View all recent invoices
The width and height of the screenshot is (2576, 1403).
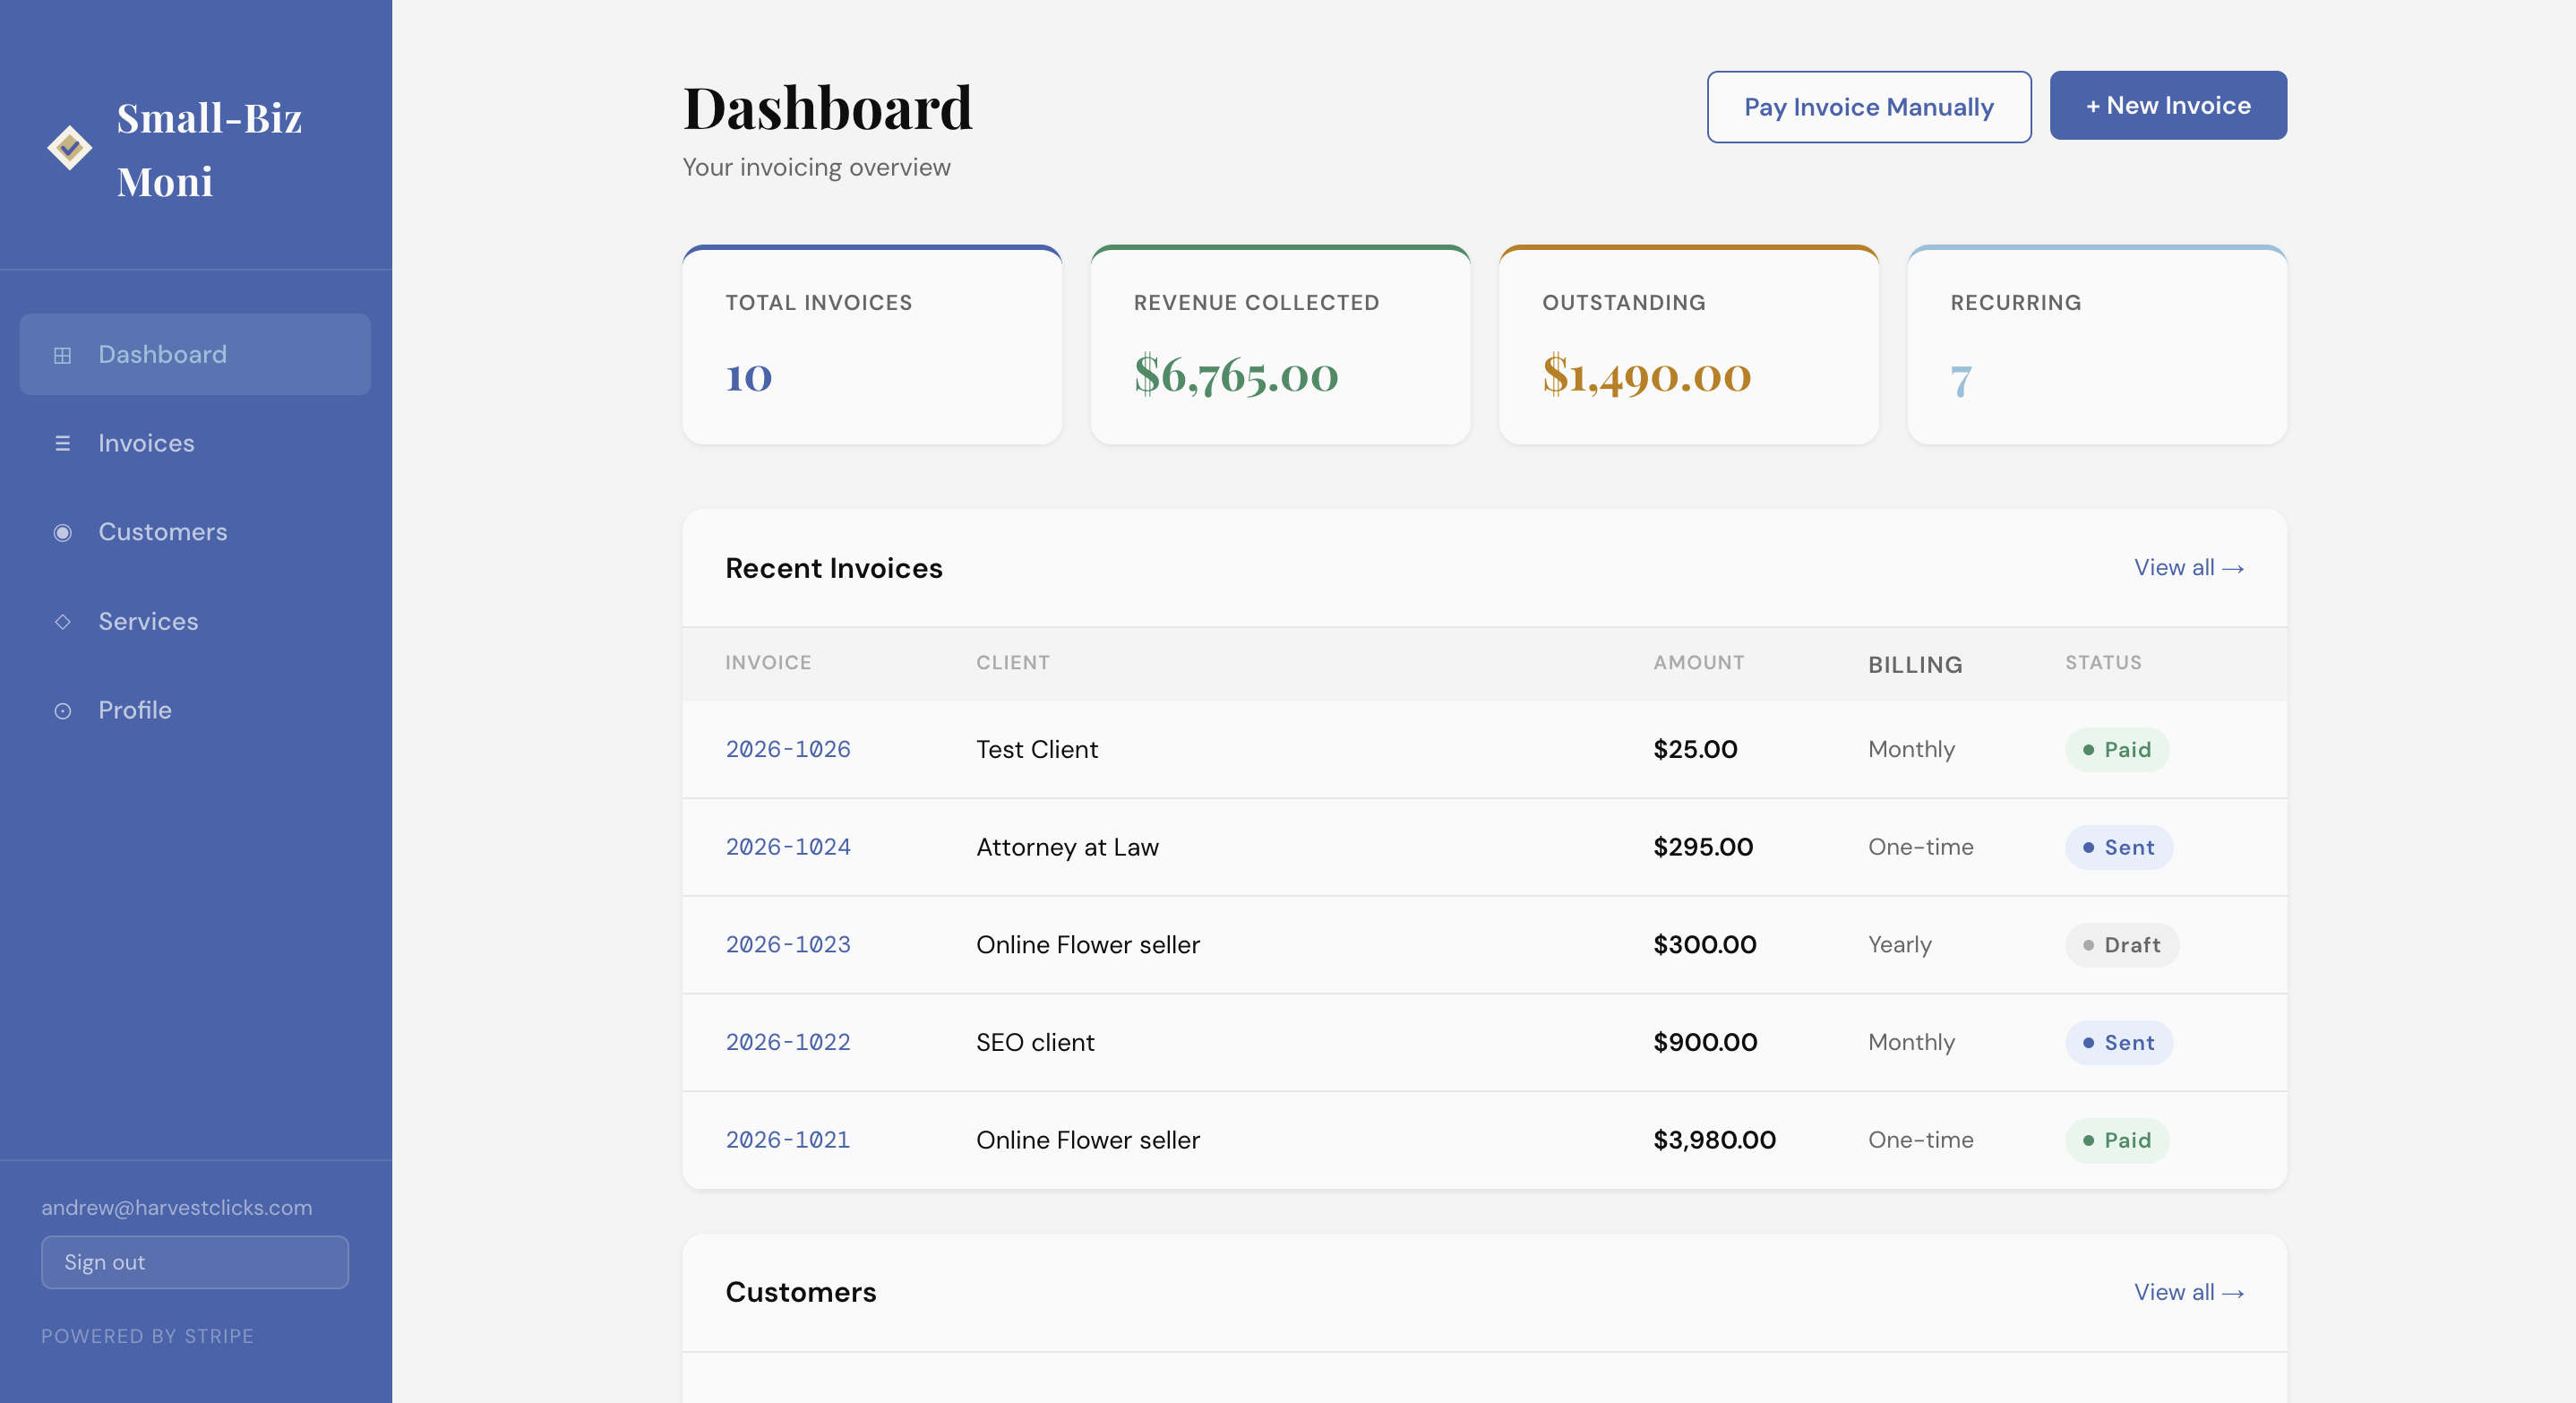tap(2188, 567)
